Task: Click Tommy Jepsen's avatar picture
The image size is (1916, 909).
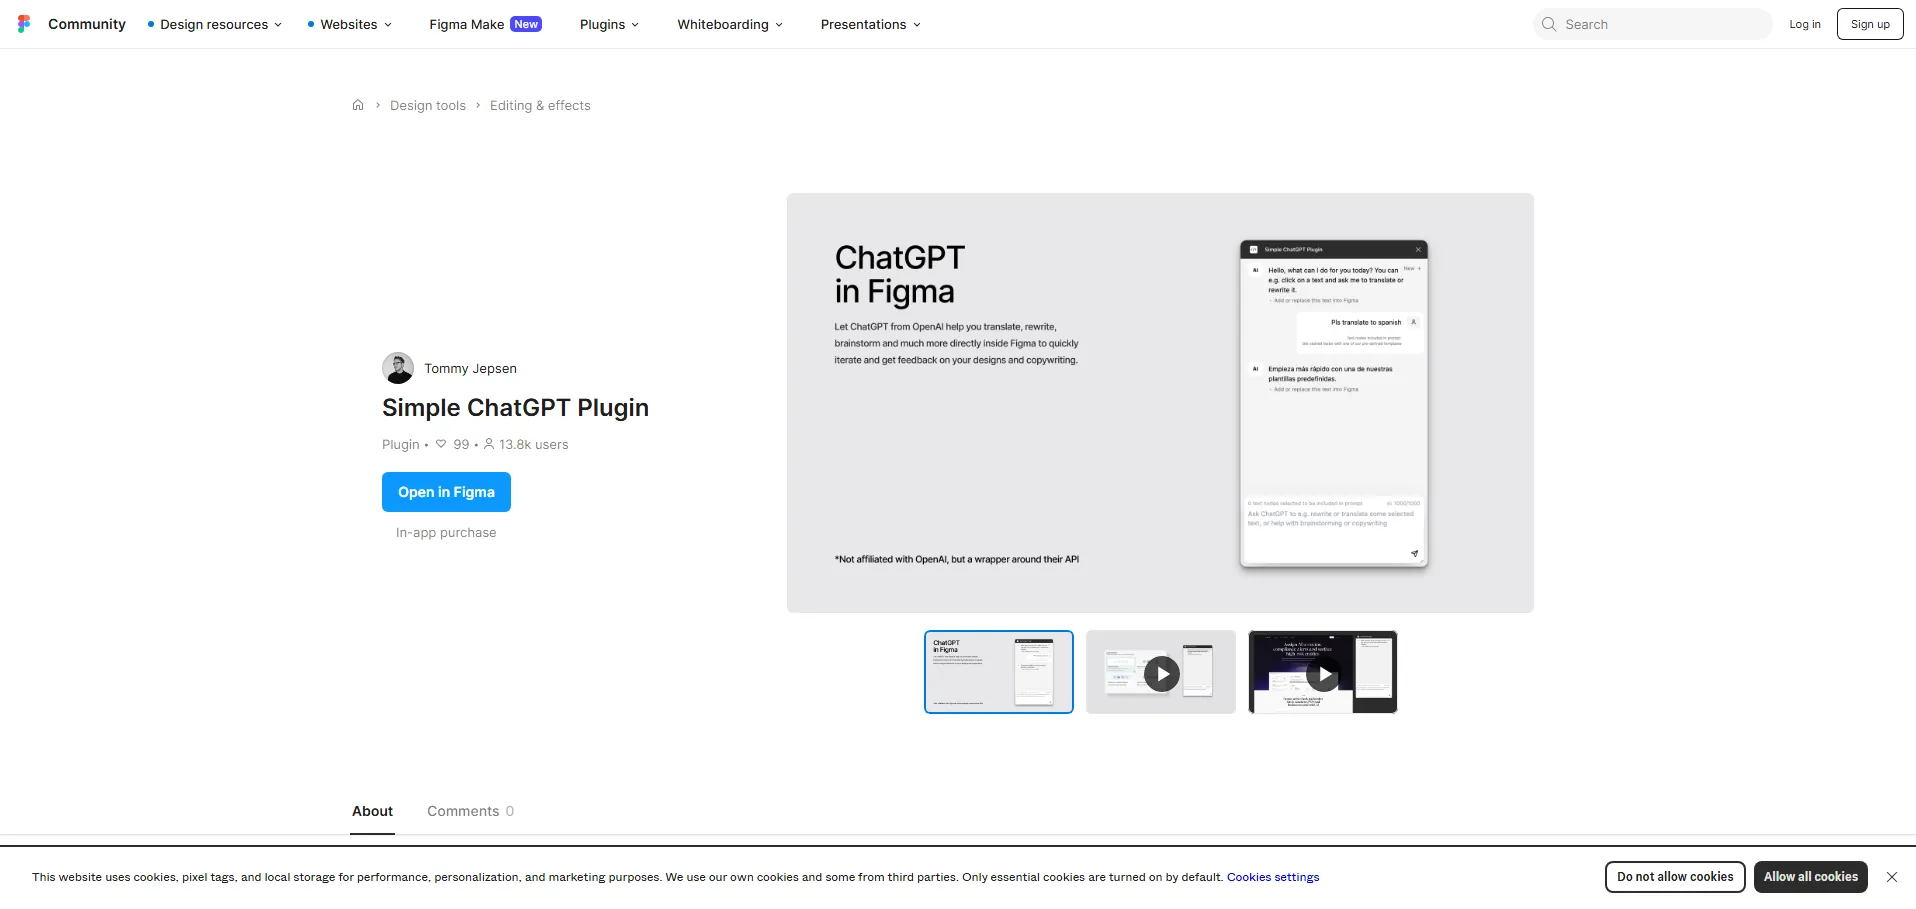Action: click(x=398, y=368)
